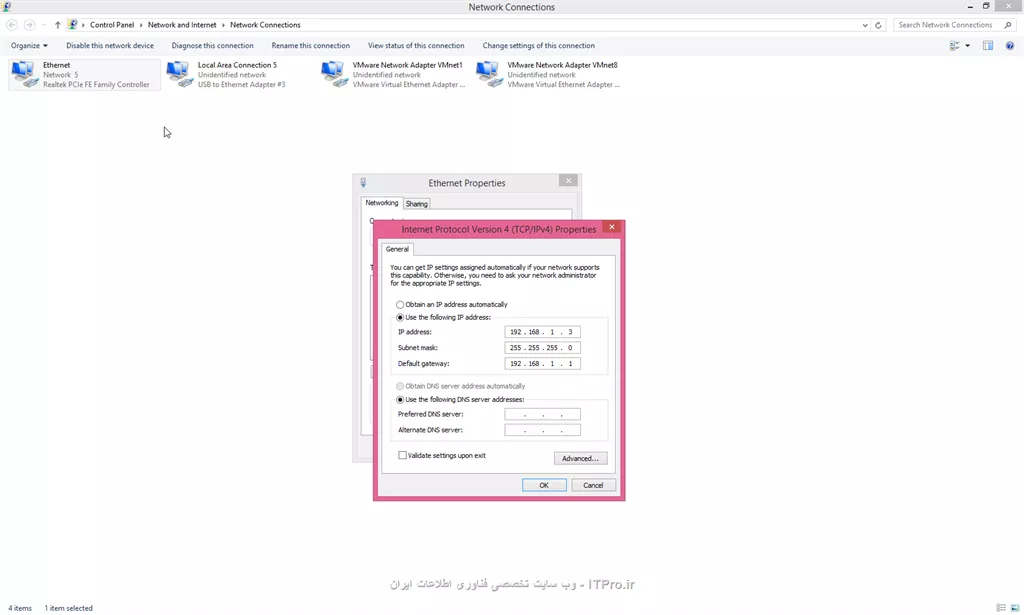Open the help question mark icon

(1010, 45)
